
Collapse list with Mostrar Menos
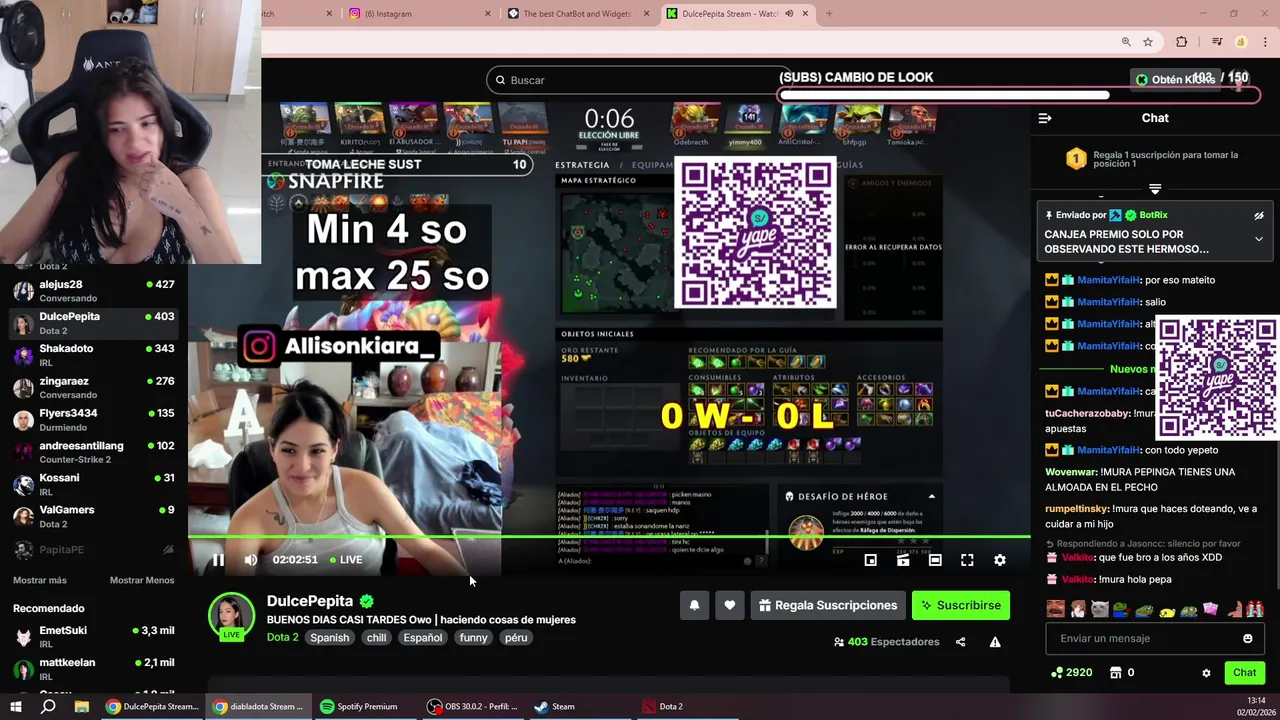point(142,580)
